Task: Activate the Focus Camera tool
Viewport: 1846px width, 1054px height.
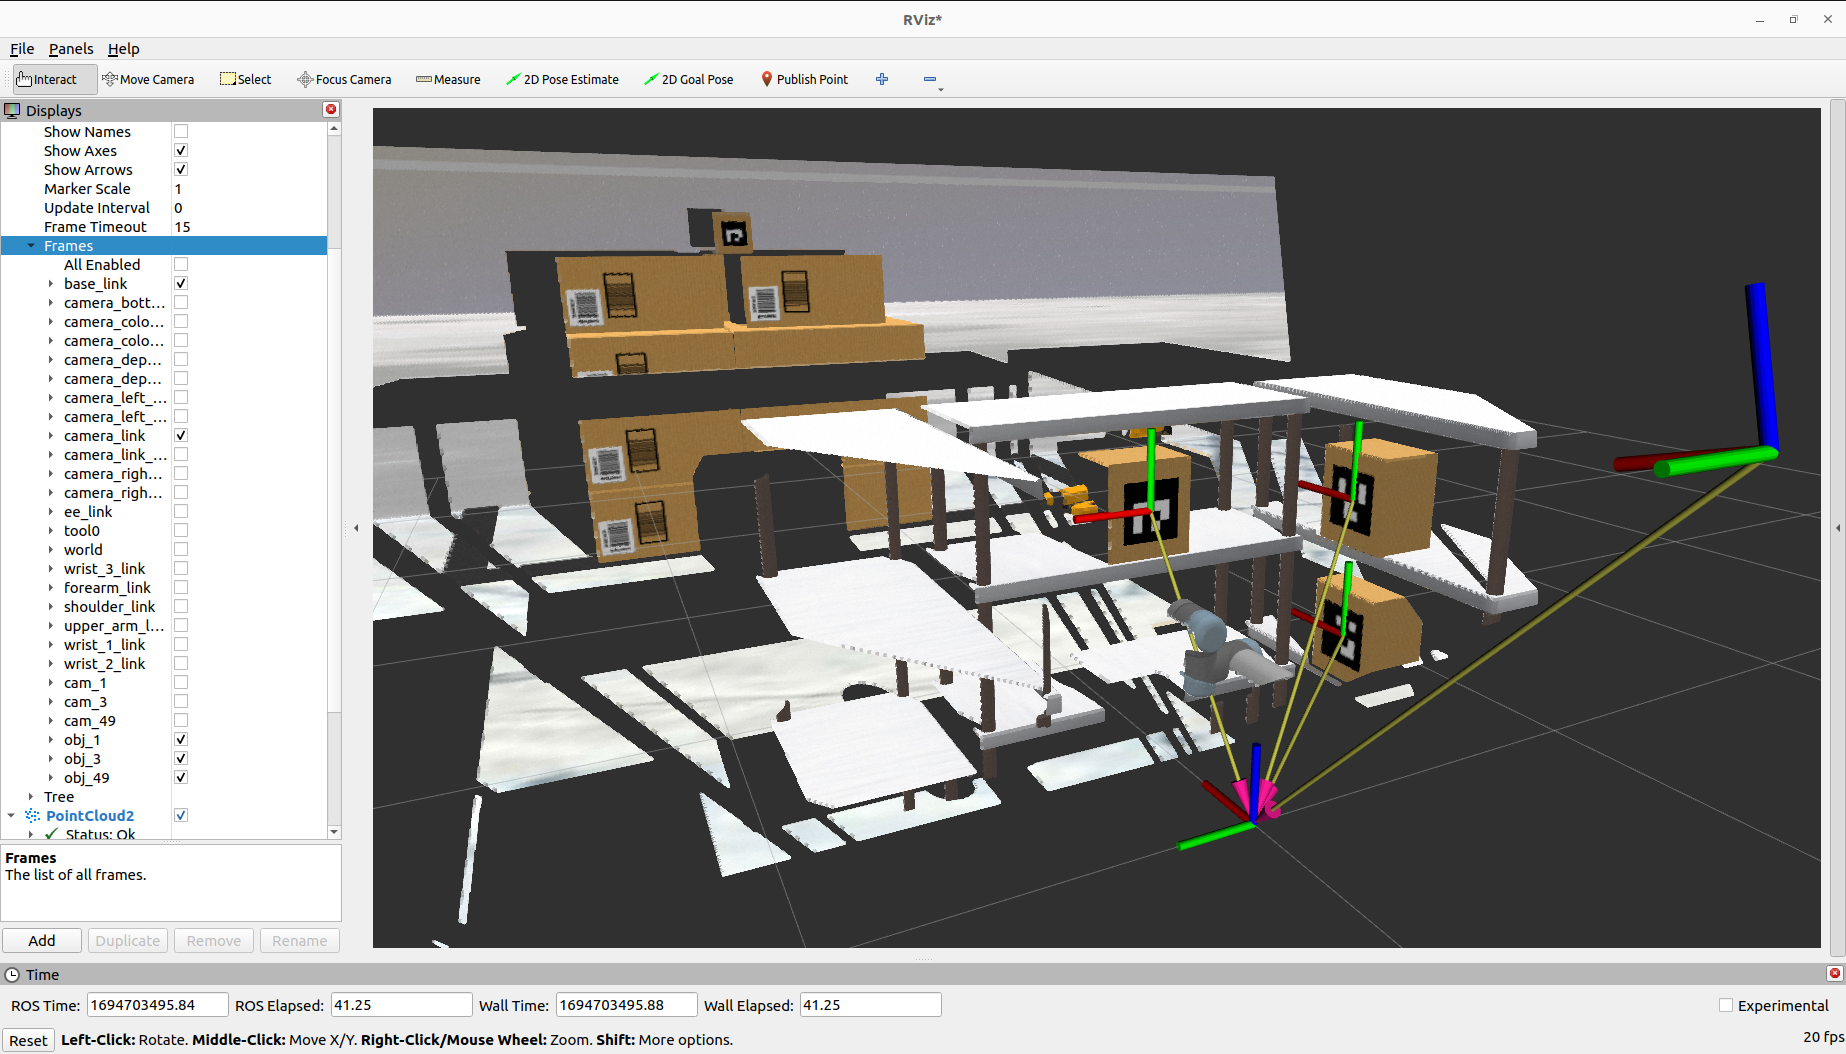Action: pos(344,79)
